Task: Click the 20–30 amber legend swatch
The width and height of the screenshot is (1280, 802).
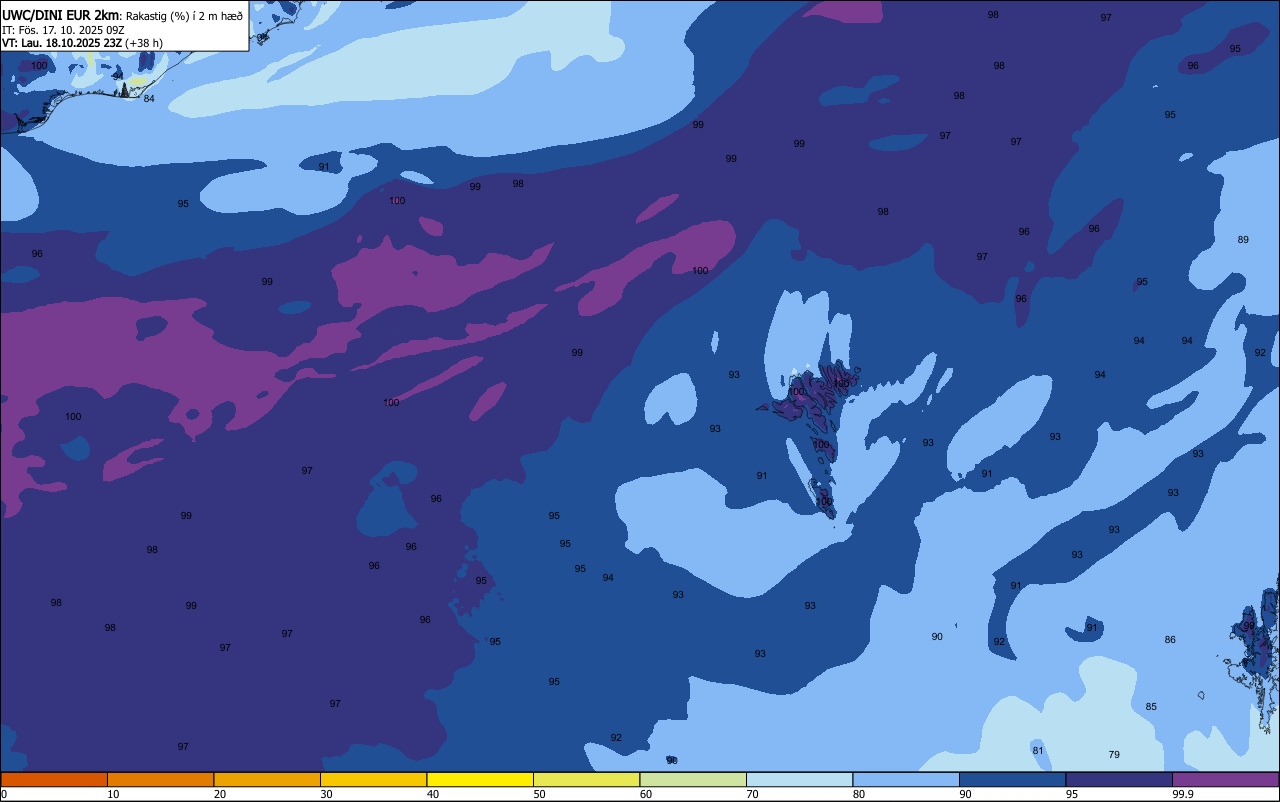Action: pos(267,779)
